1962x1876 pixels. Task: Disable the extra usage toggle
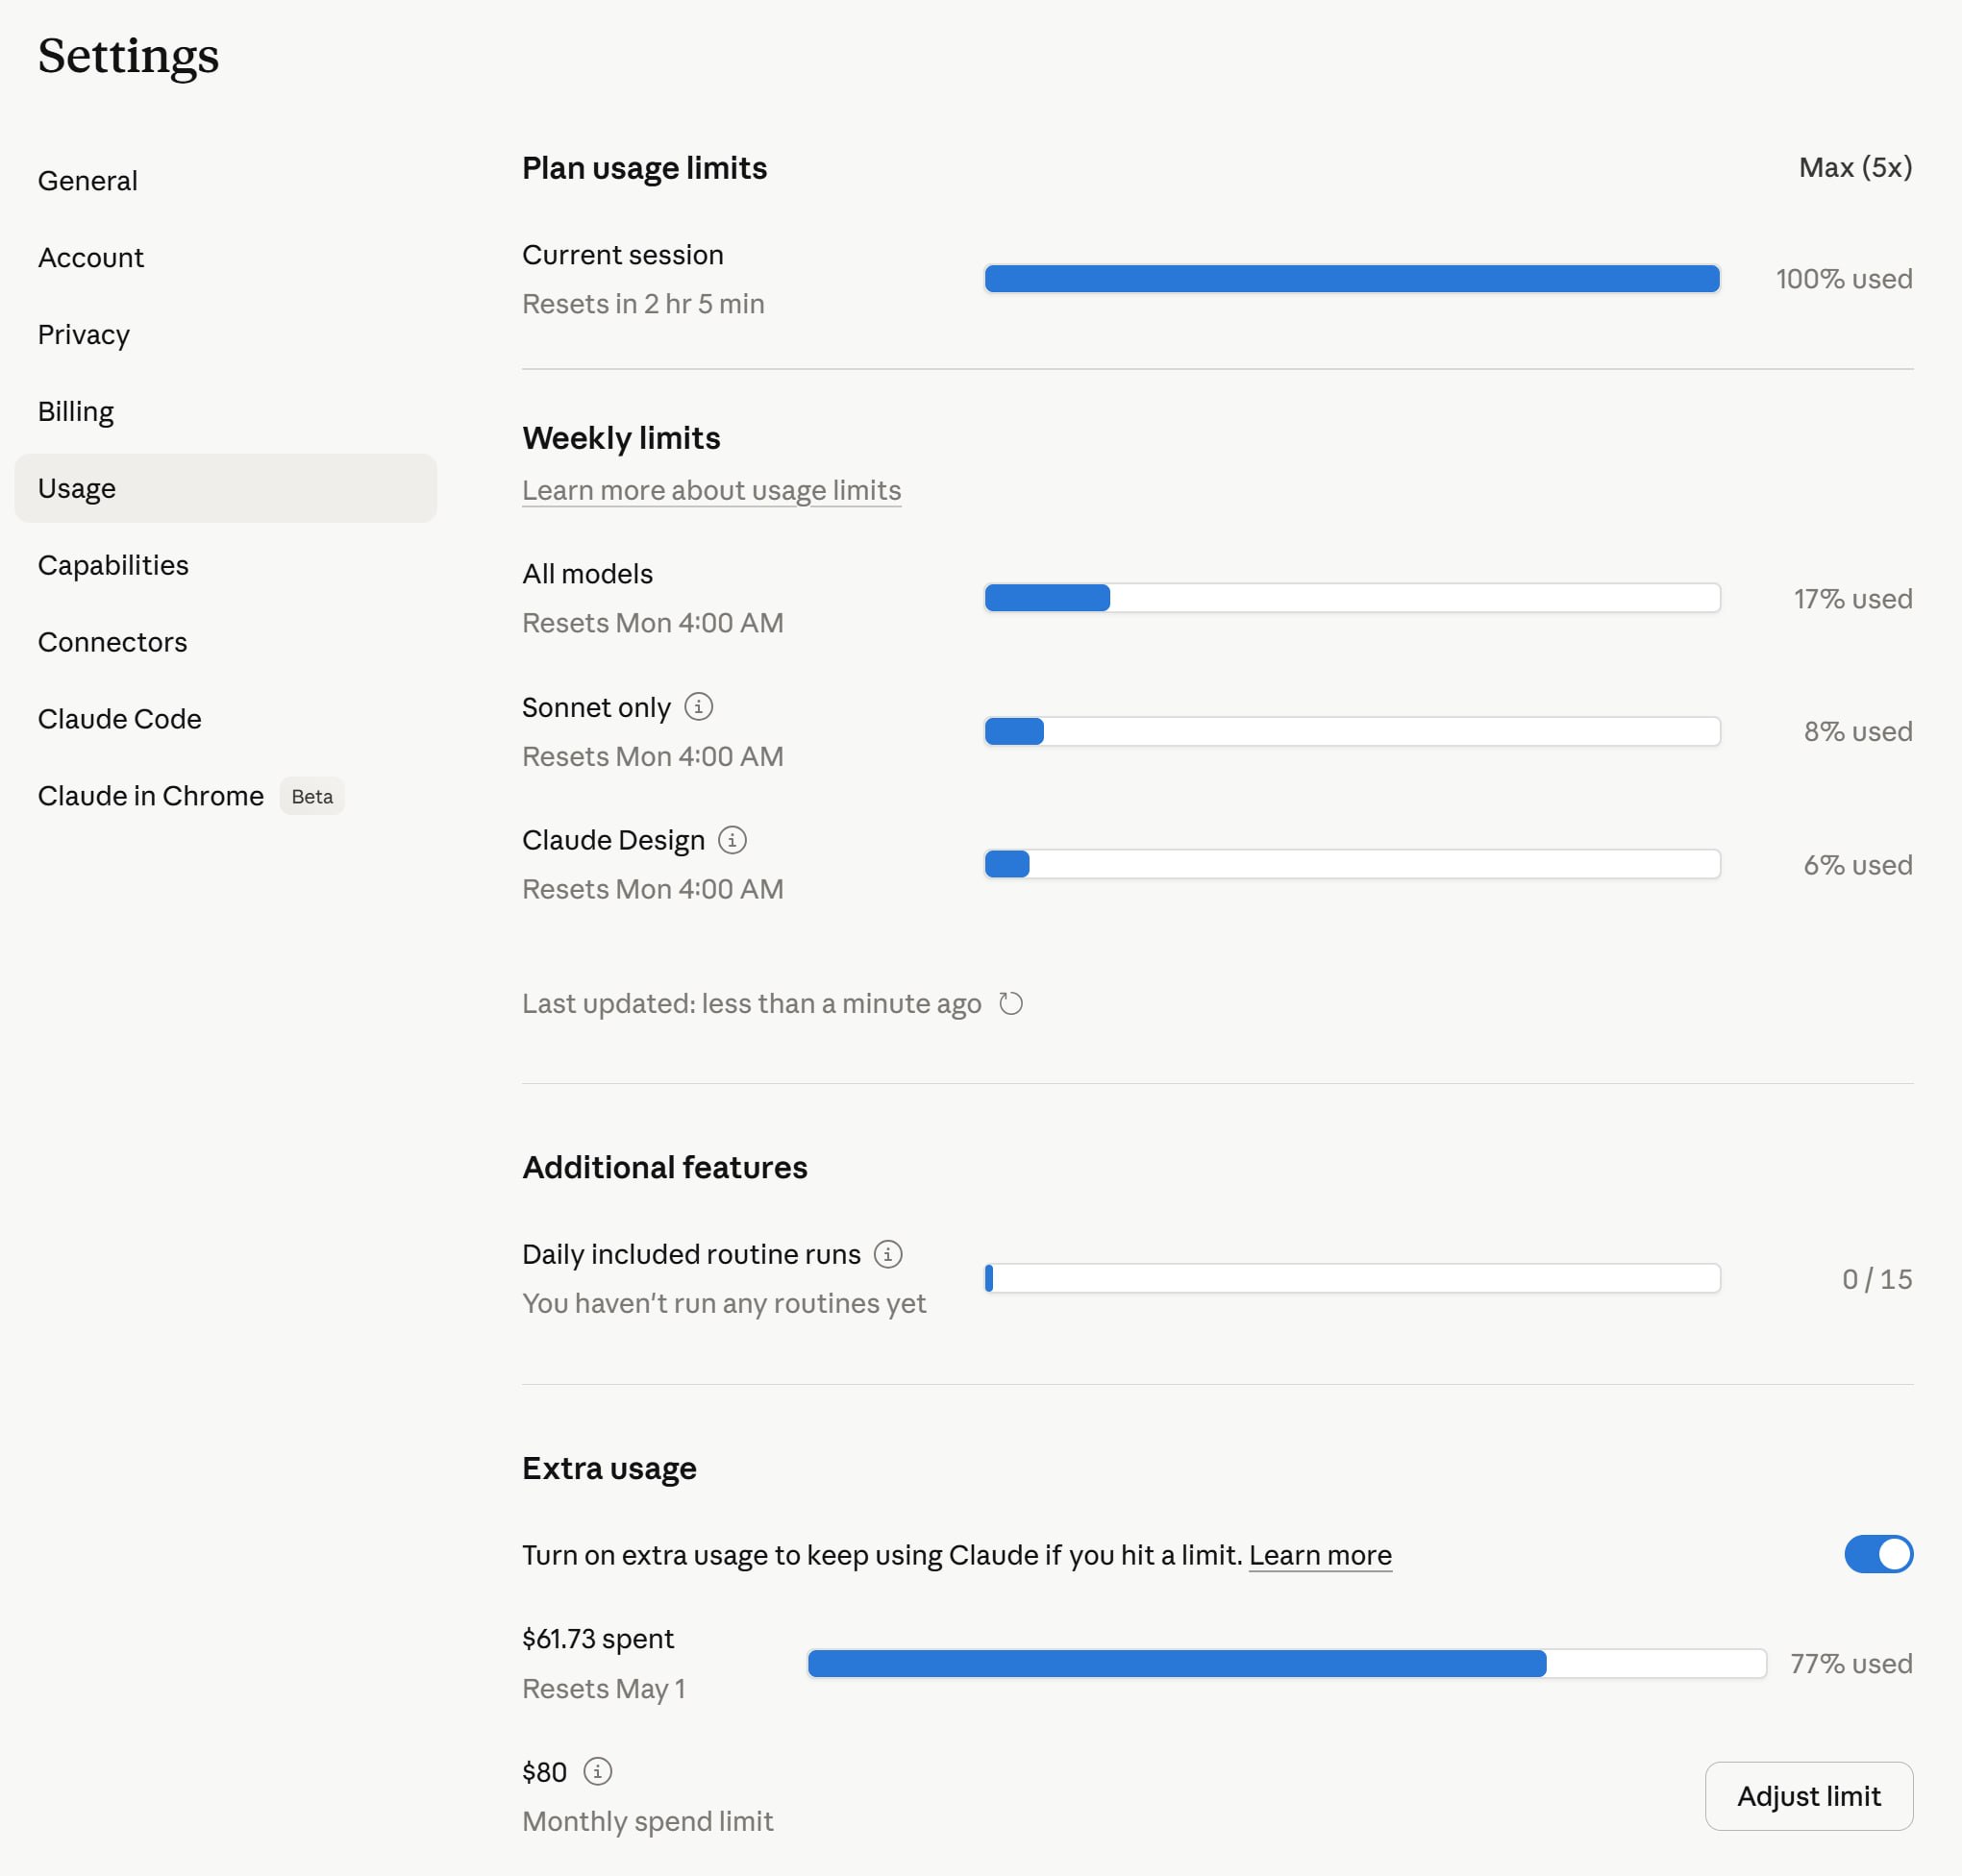coord(1877,1554)
